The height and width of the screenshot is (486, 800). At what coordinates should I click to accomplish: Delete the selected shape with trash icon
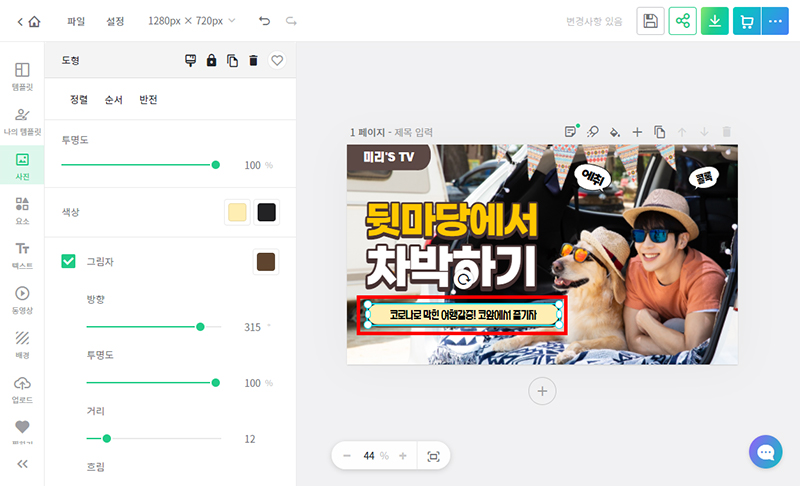pos(253,61)
